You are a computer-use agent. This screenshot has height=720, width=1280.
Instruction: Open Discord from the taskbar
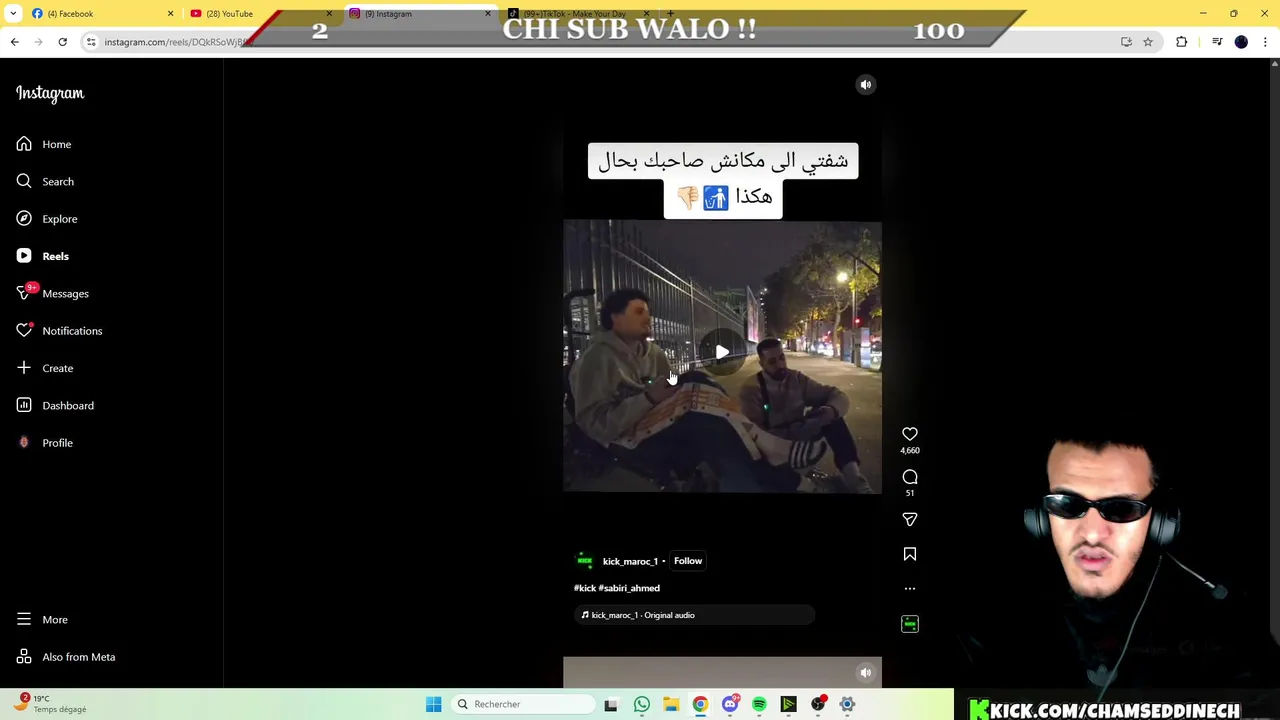[x=730, y=704]
